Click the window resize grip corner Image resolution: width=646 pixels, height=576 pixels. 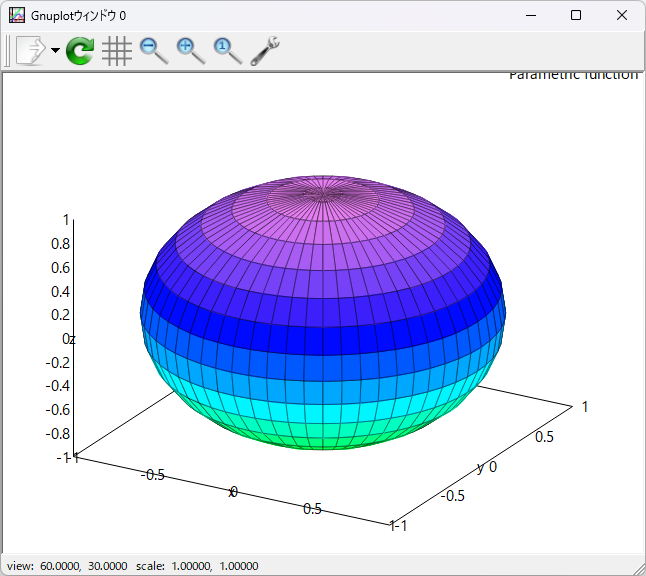(639, 569)
